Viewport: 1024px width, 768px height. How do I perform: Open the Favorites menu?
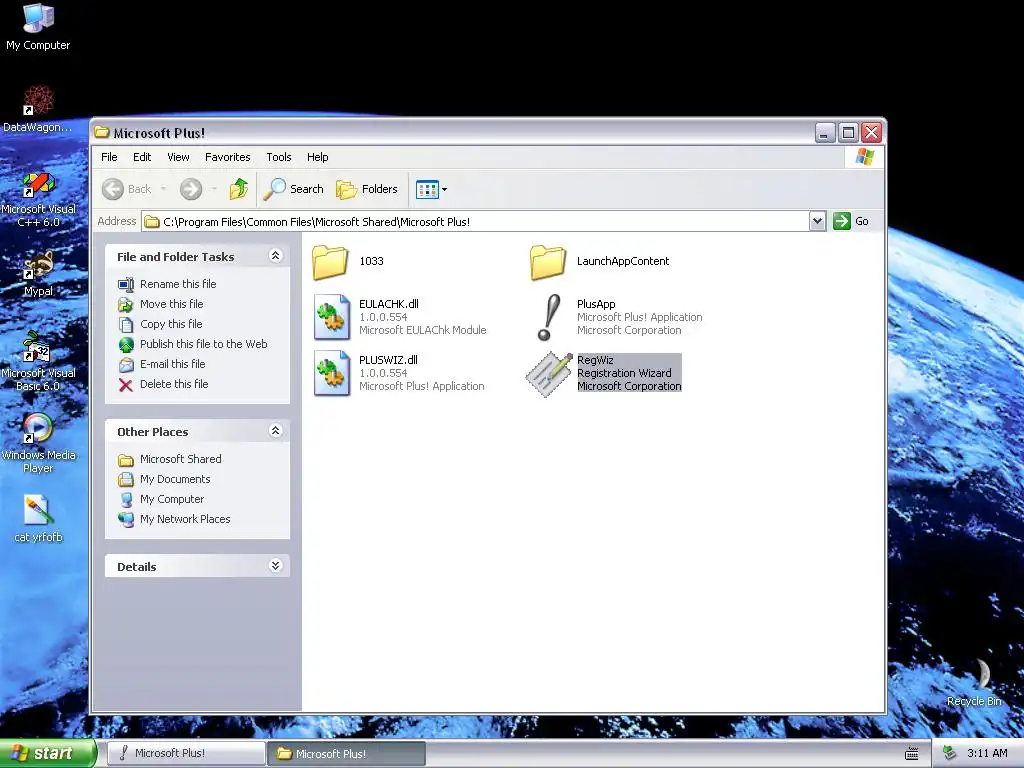[x=227, y=157]
